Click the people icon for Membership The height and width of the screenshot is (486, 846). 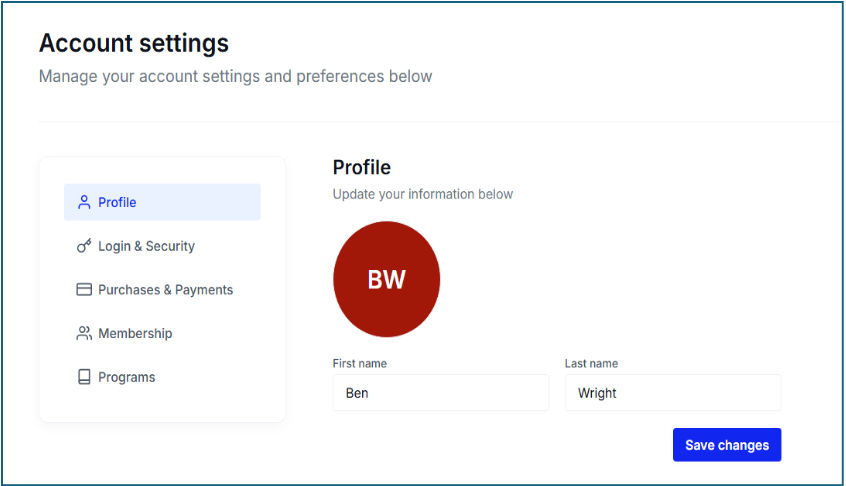point(84,333)
